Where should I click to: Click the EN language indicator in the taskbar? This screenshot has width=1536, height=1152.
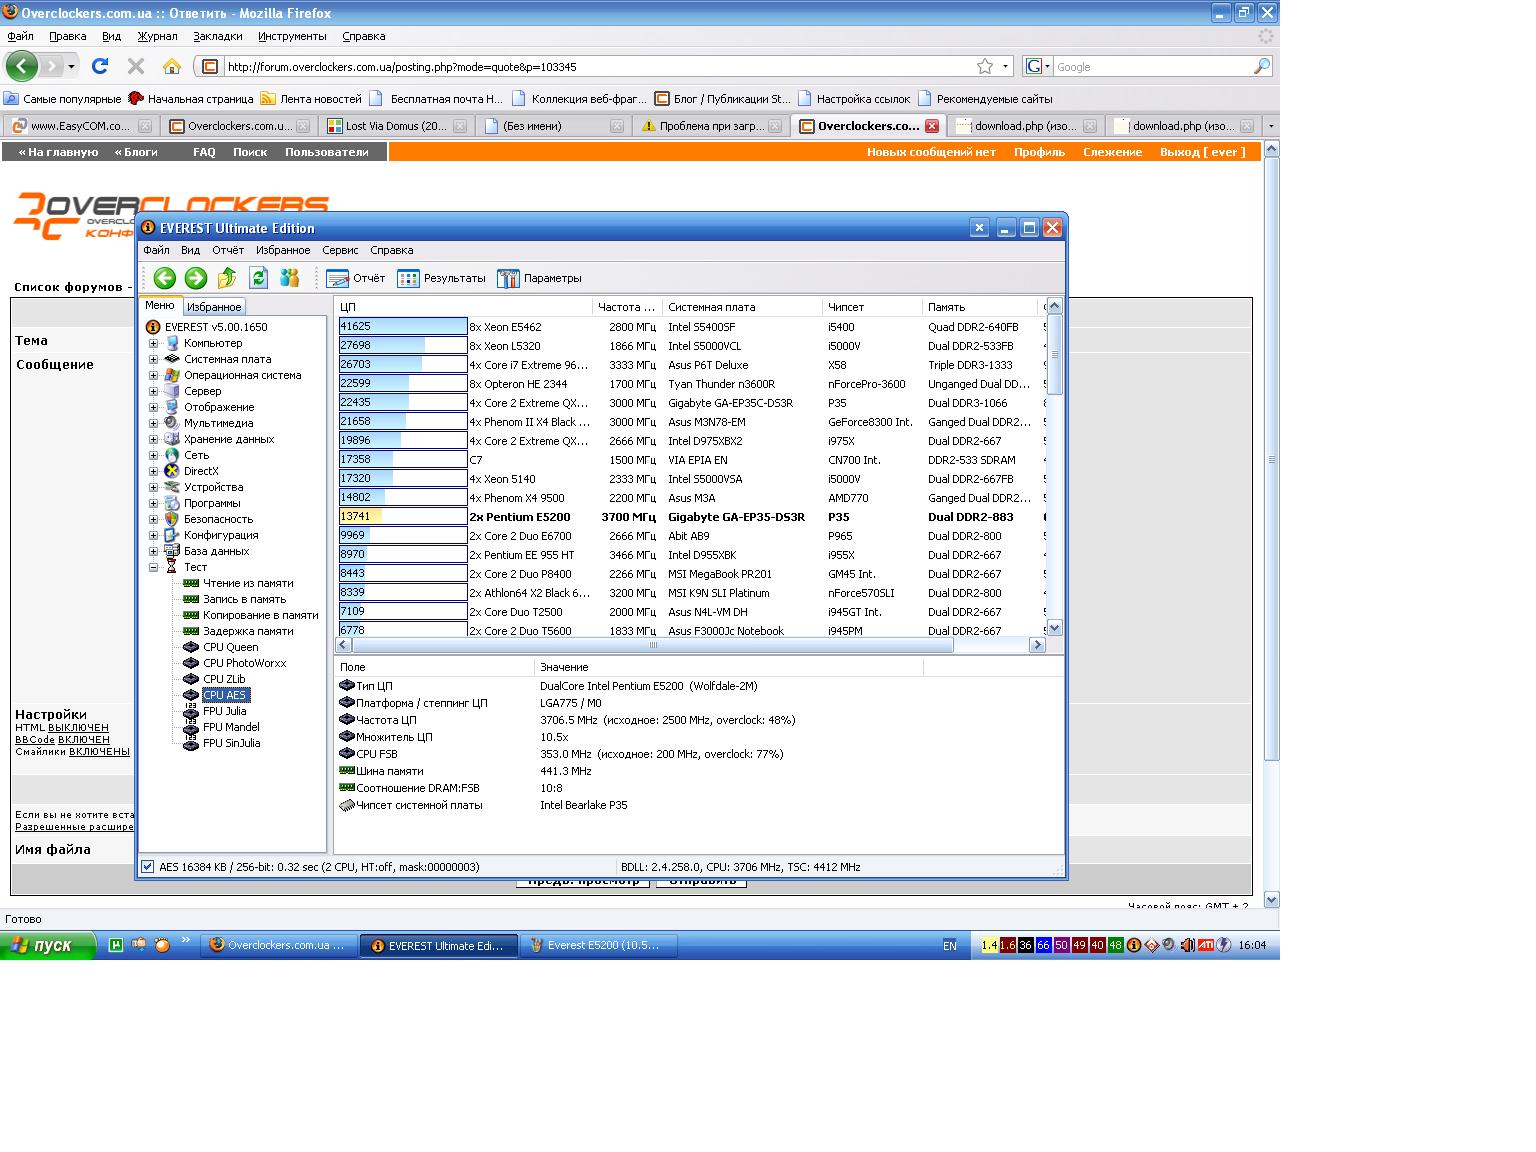(950, 945)
